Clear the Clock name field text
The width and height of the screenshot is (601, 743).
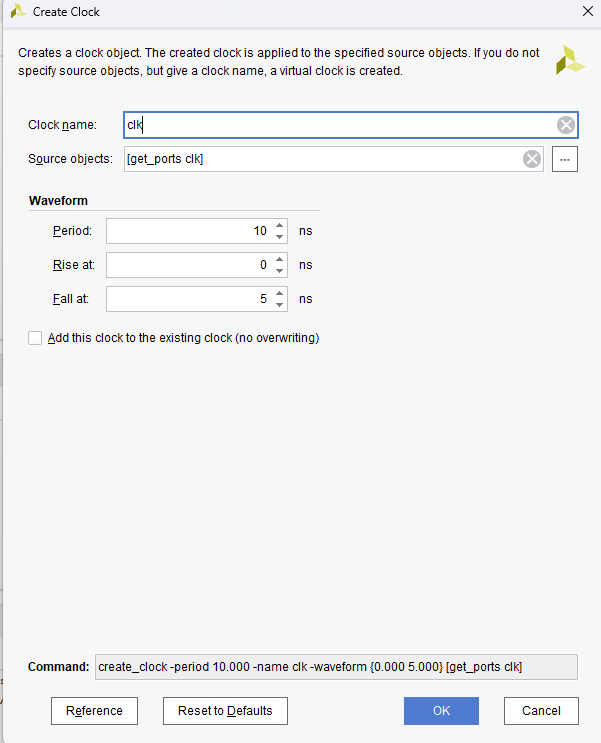[x=566, y=125]
